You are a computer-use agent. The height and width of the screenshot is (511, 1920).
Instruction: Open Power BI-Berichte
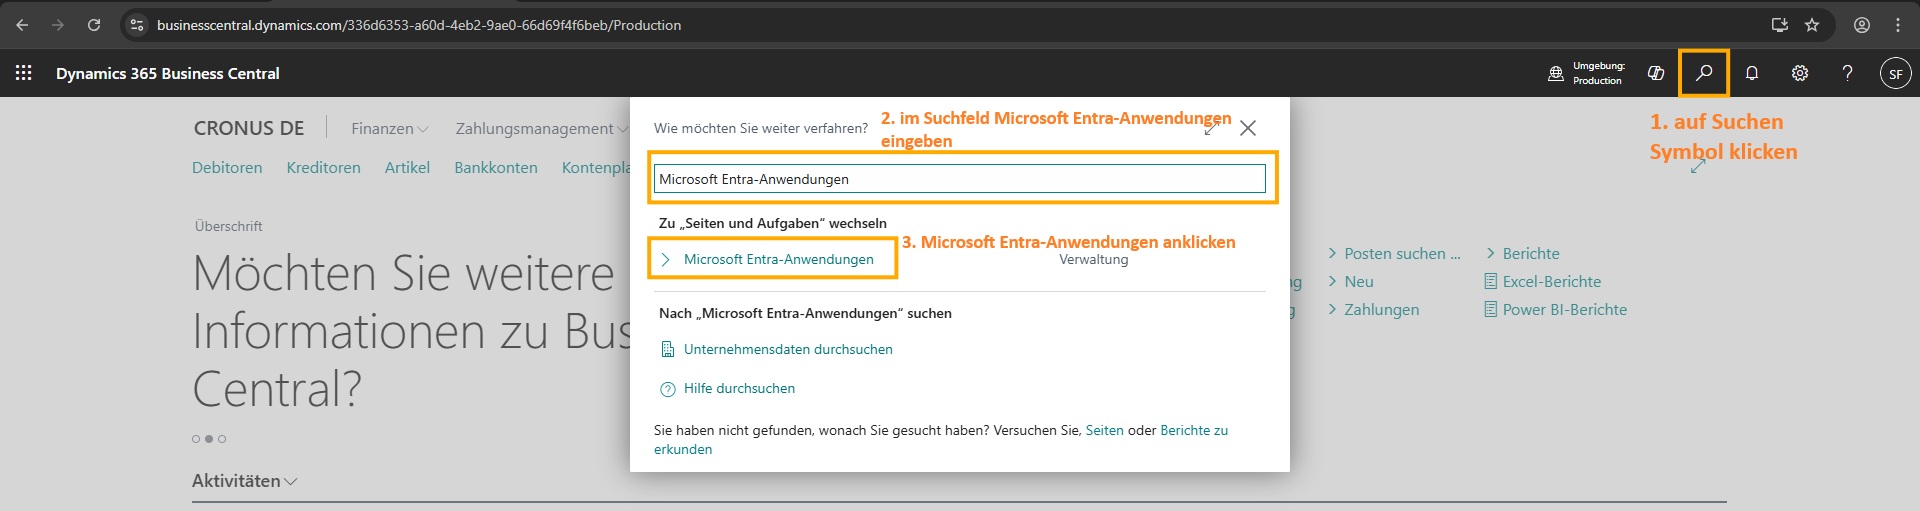(x=1565, y=310)
